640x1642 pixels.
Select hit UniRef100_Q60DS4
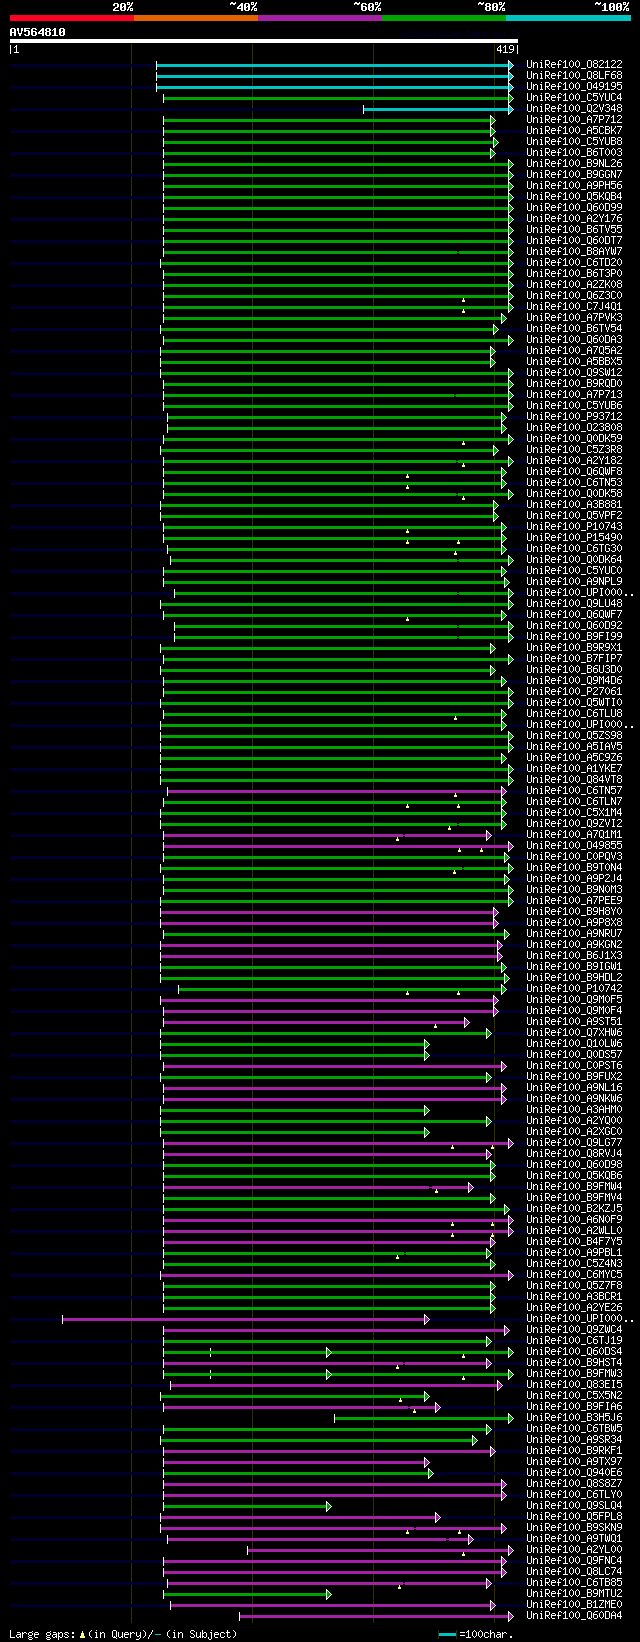[574, 1352]
